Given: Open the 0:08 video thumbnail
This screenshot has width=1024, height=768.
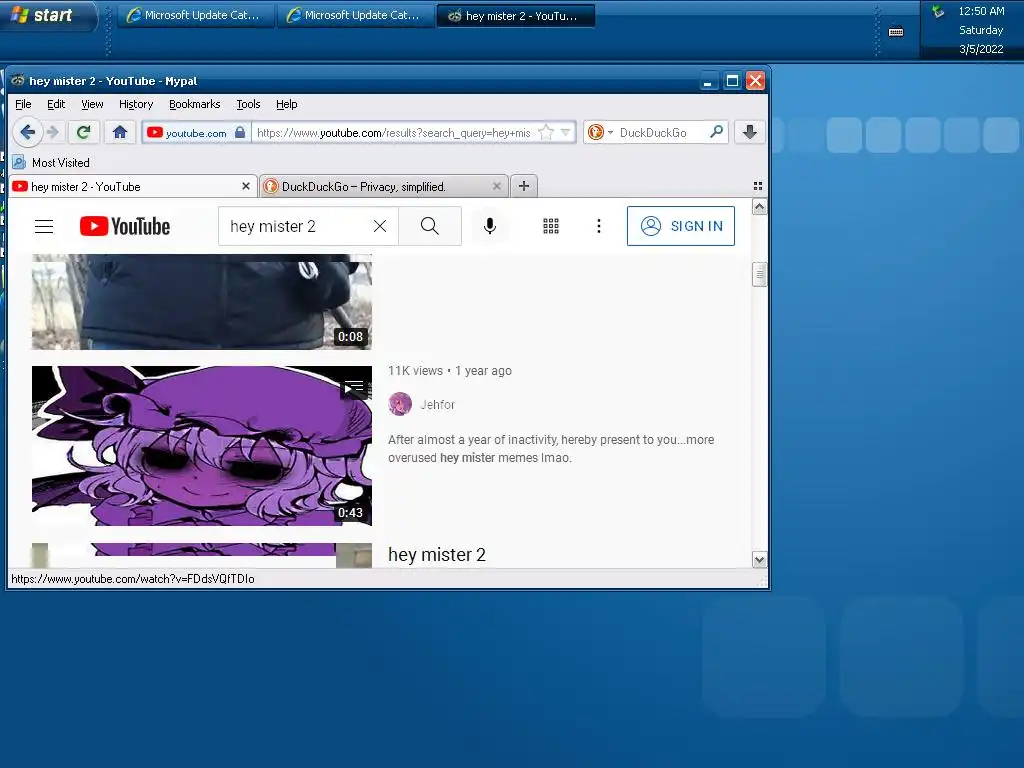Looking at the screenshot, I should point(202,302).
